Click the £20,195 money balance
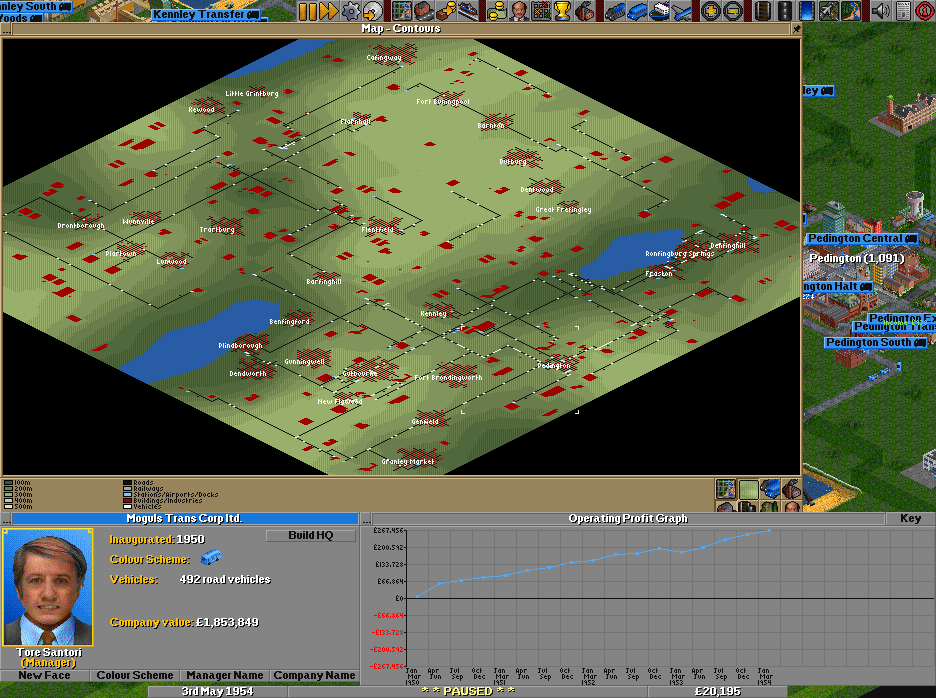The image size is (936, 698). pyautogui.click(x=718, y=691)
